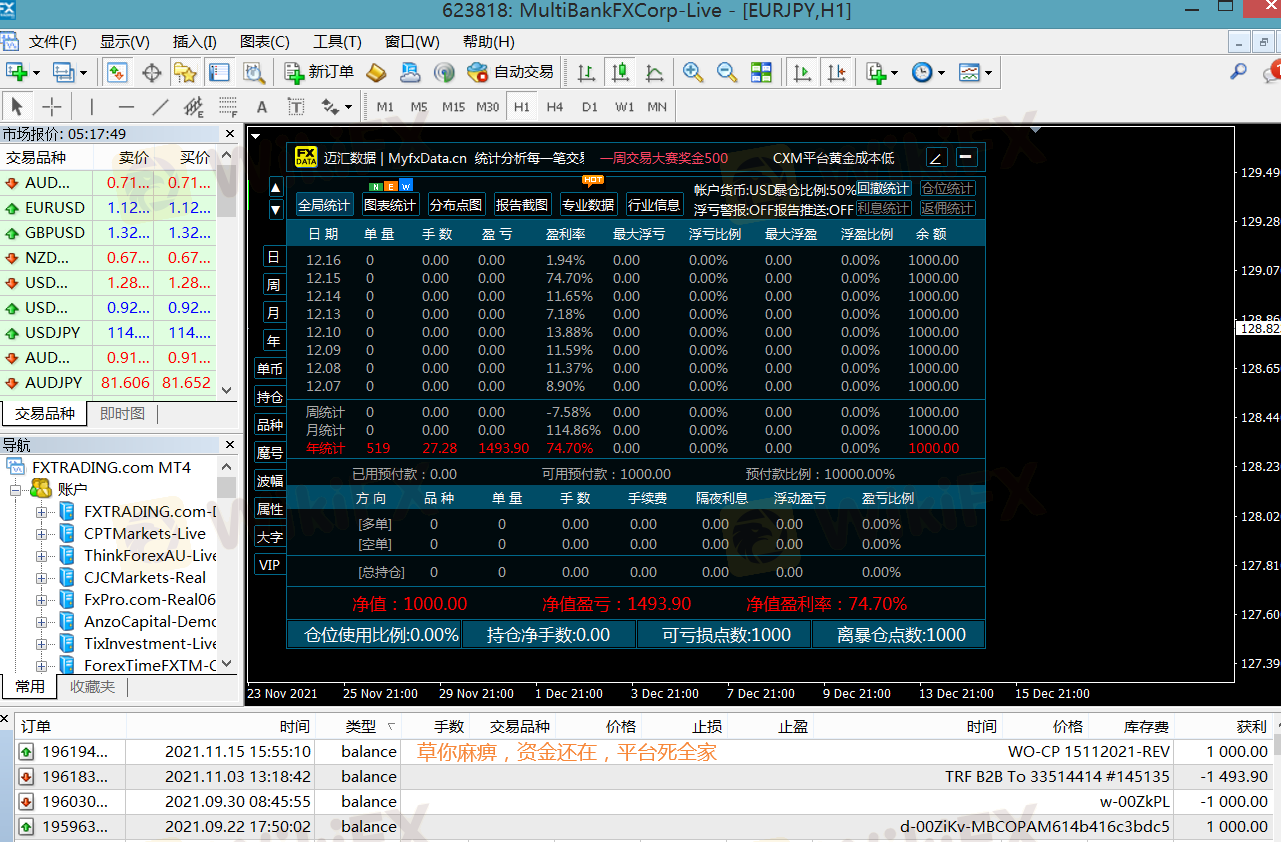
Task: Select the crosshair cursor tool
Action: tap(52, 107)
